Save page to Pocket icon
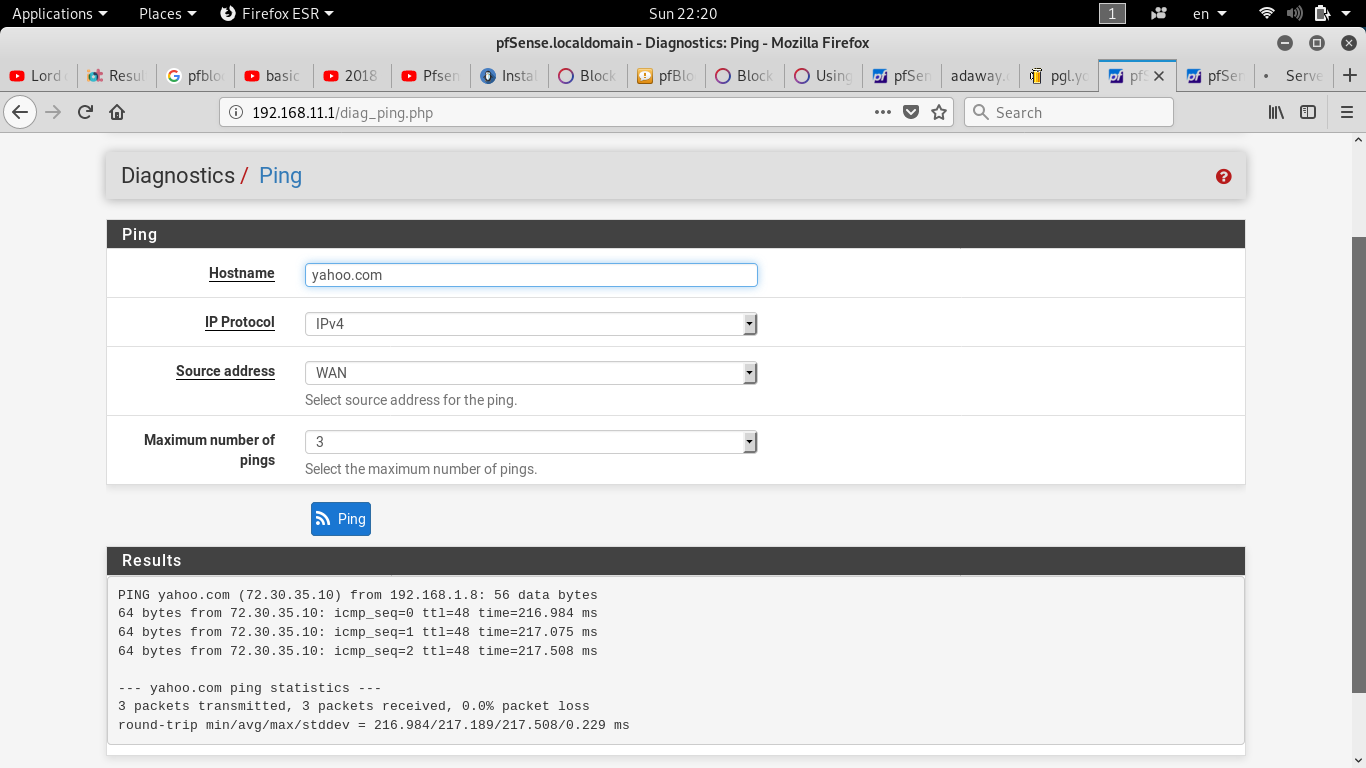 (911, 112)
